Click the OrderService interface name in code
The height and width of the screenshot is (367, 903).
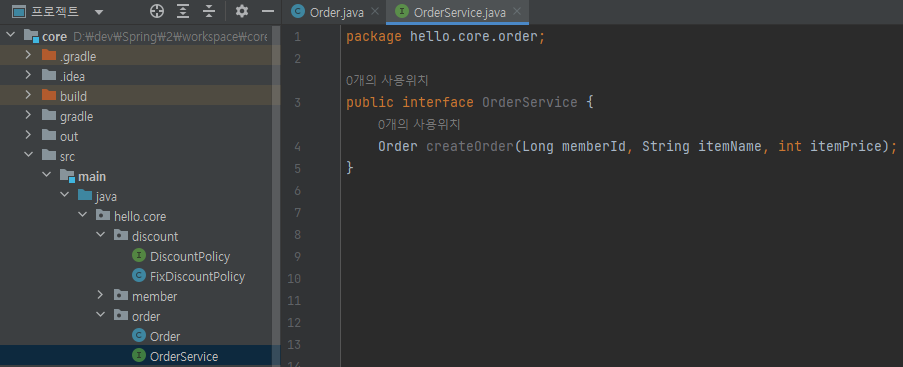pyautogui.click(x=530, y=103)
